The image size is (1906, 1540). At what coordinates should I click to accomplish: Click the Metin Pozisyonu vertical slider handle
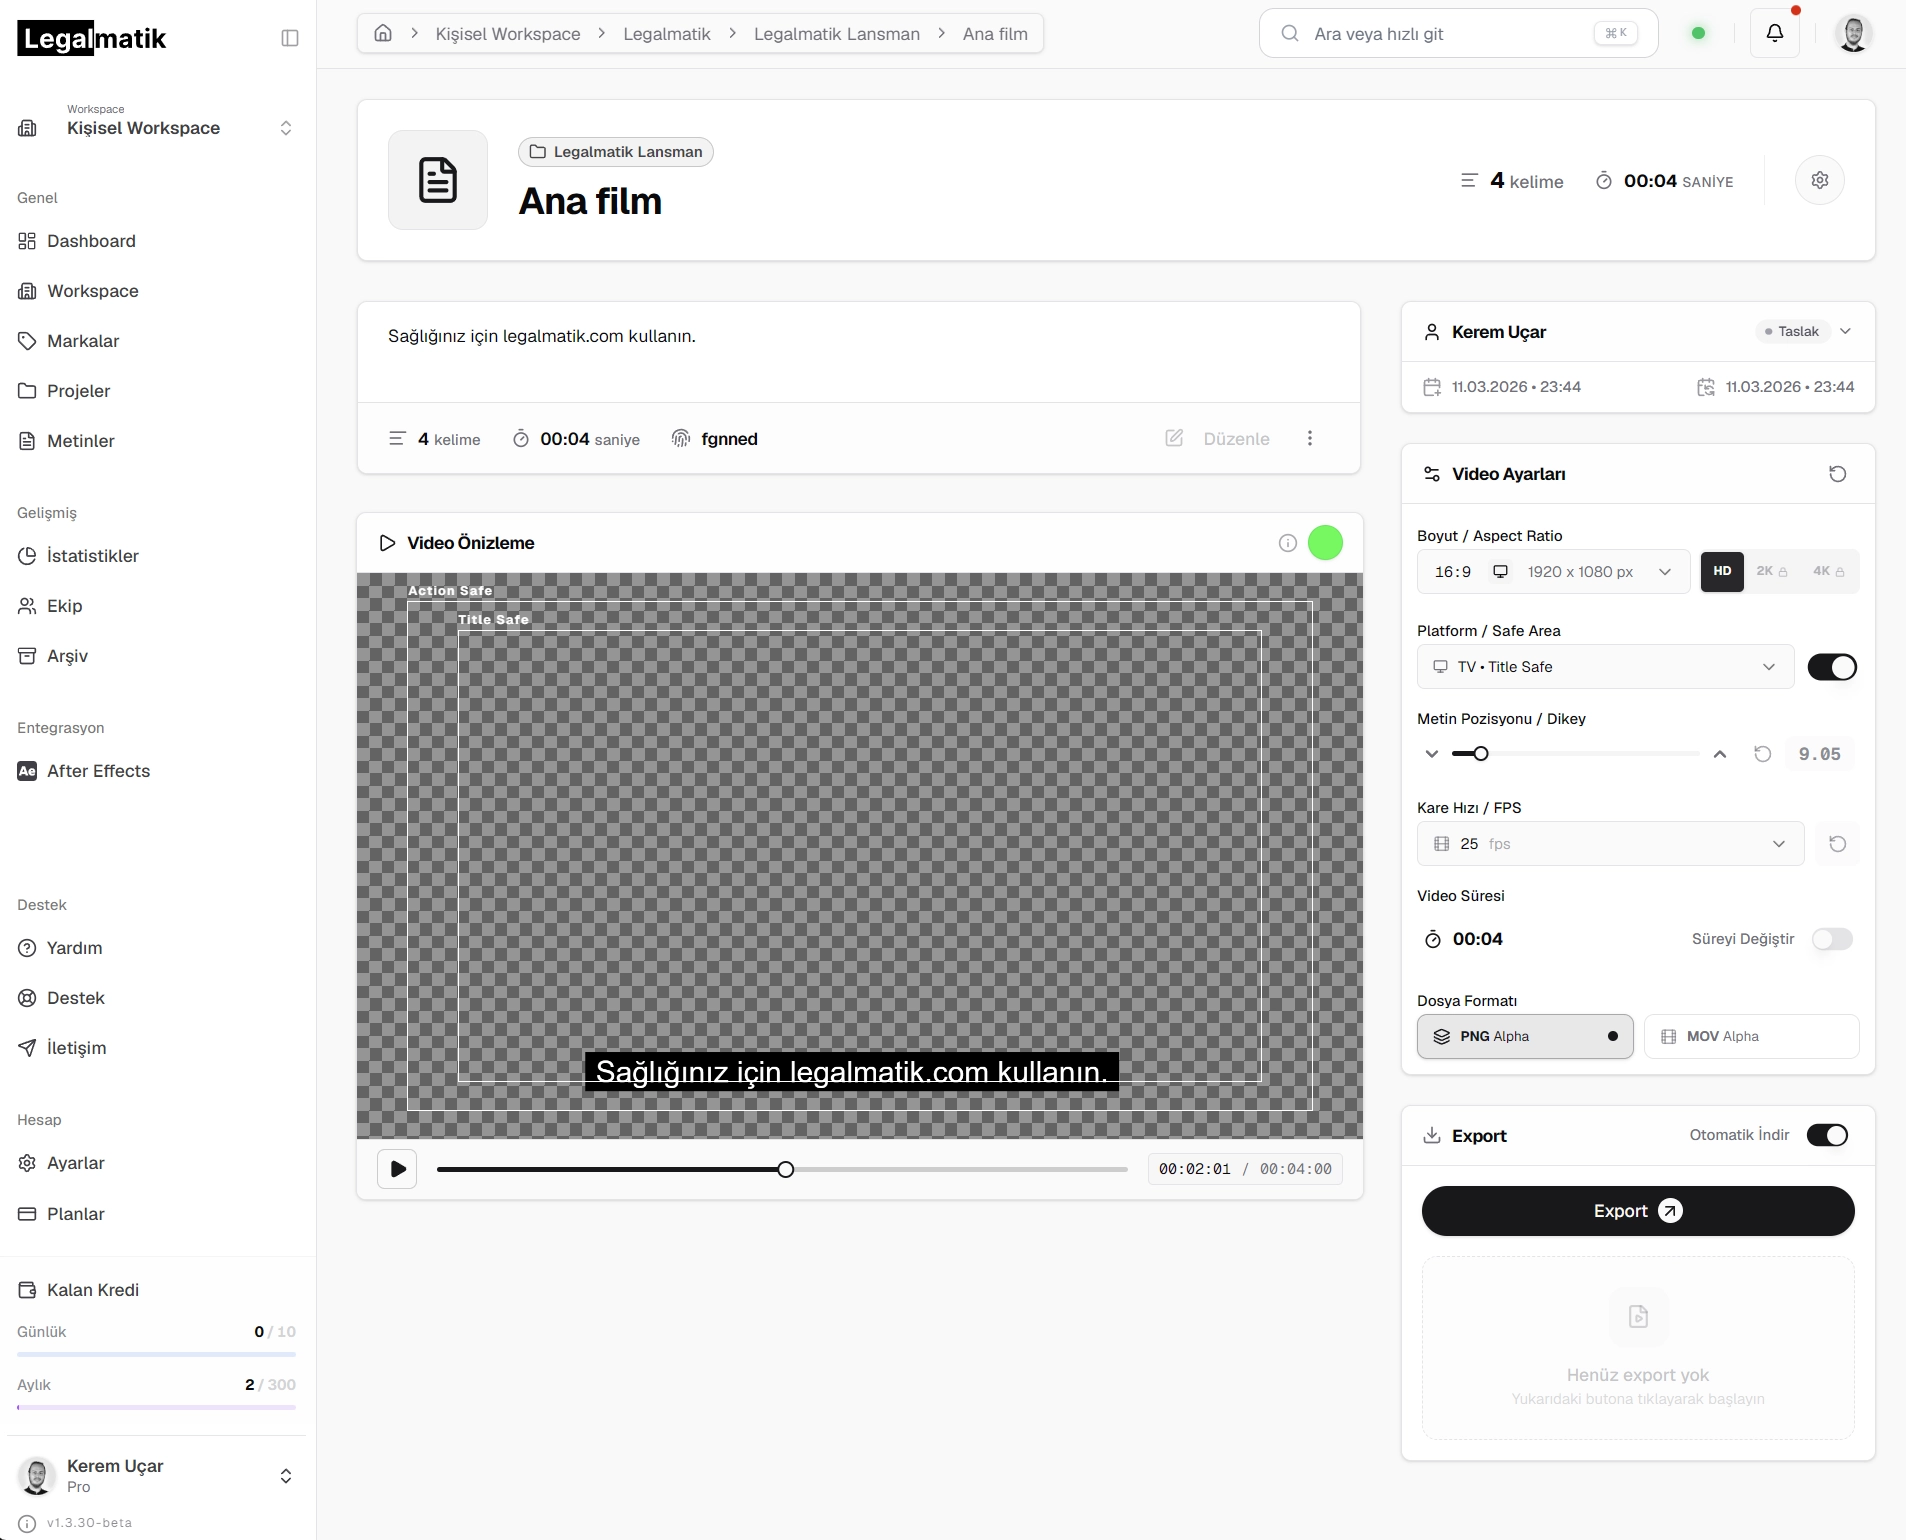pyautogui.click(x=1481, y=754)
